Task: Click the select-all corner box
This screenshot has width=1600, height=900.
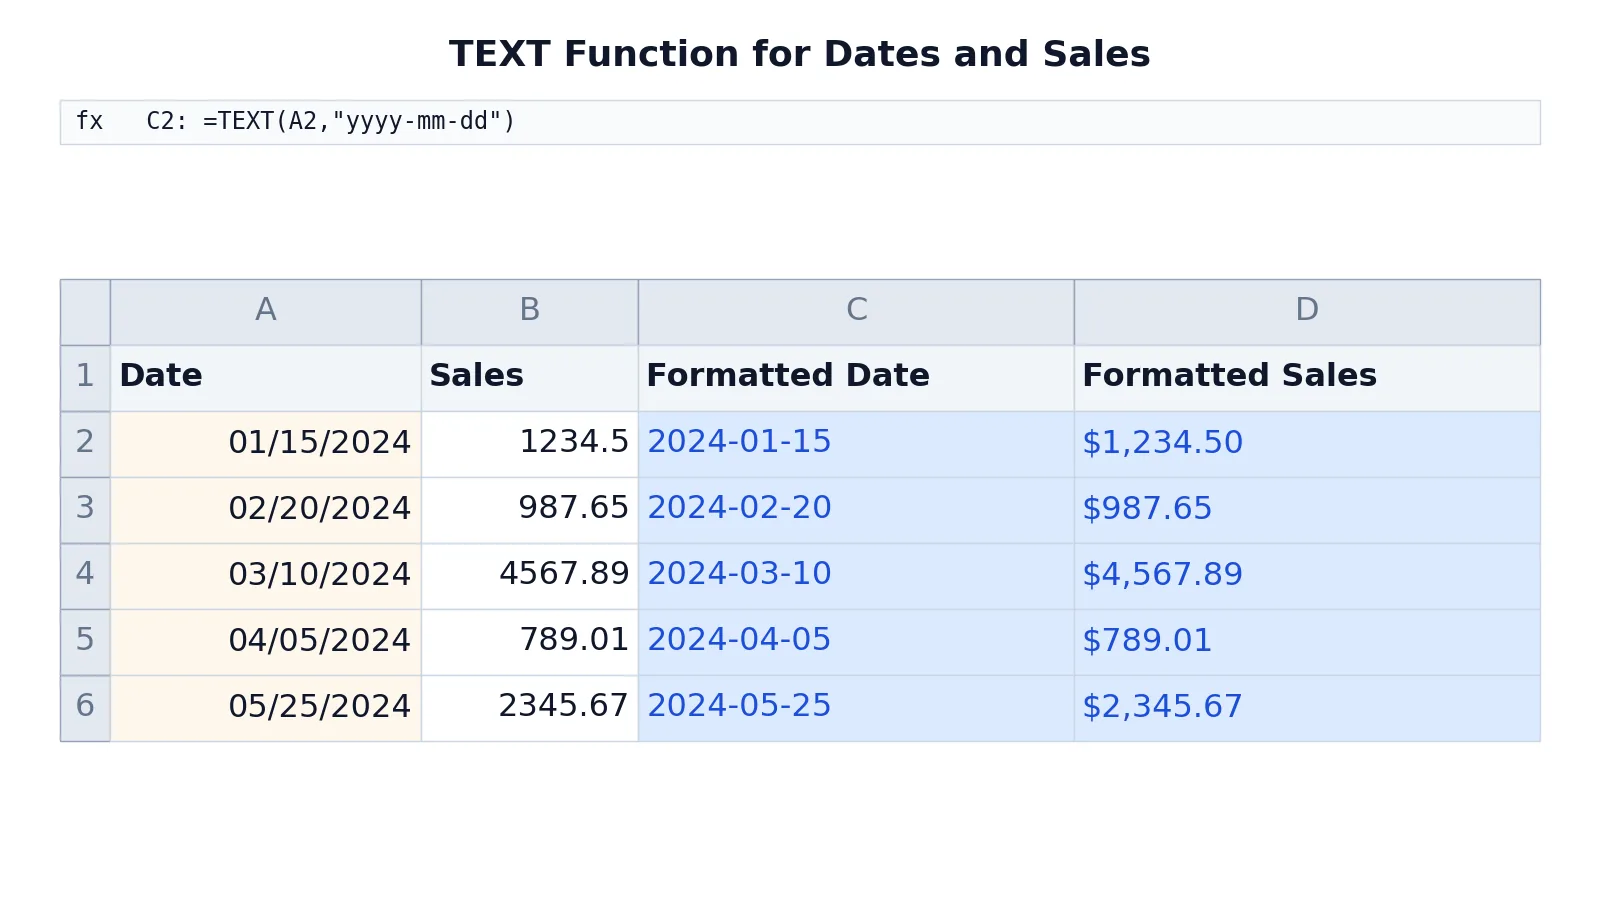Action: coord(85,312)
